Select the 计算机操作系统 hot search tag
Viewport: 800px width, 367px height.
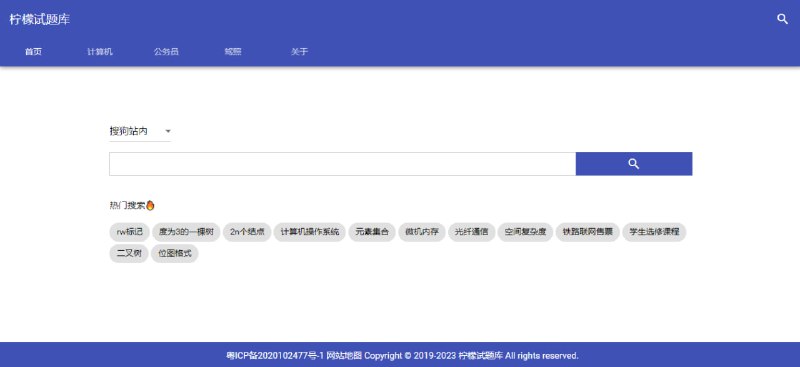310,232
